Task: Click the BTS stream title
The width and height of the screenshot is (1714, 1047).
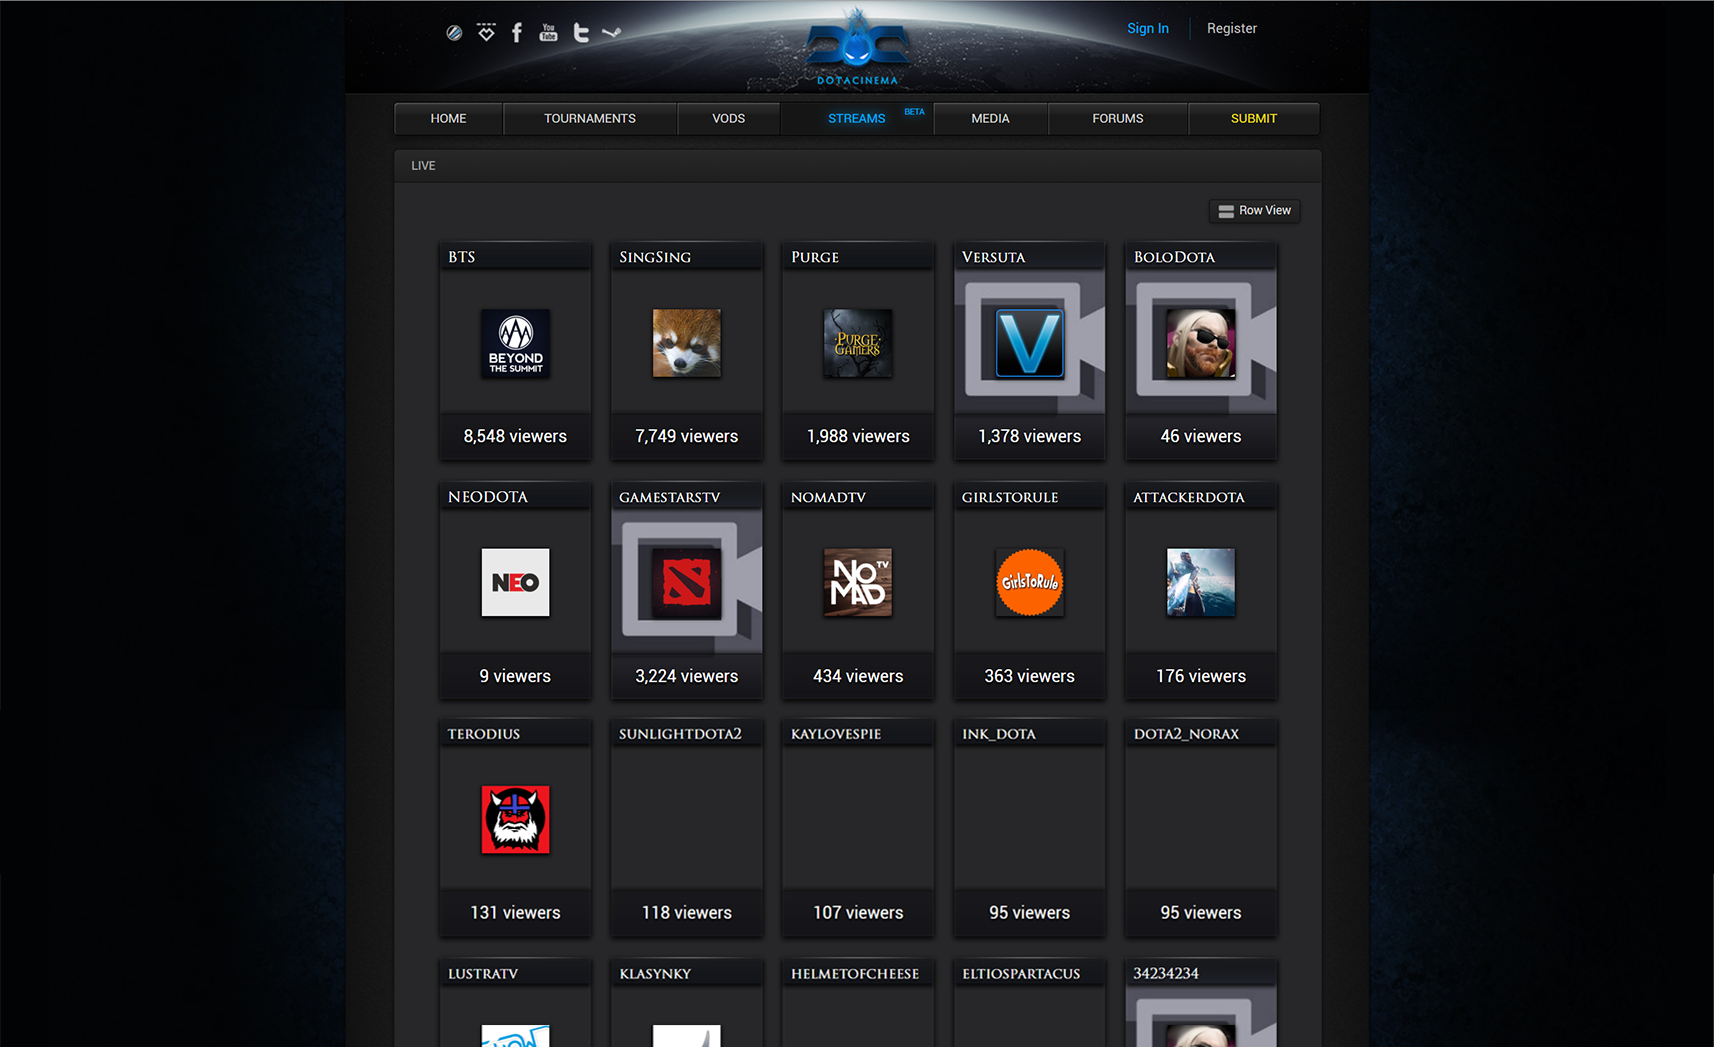Action: [461, 257]
